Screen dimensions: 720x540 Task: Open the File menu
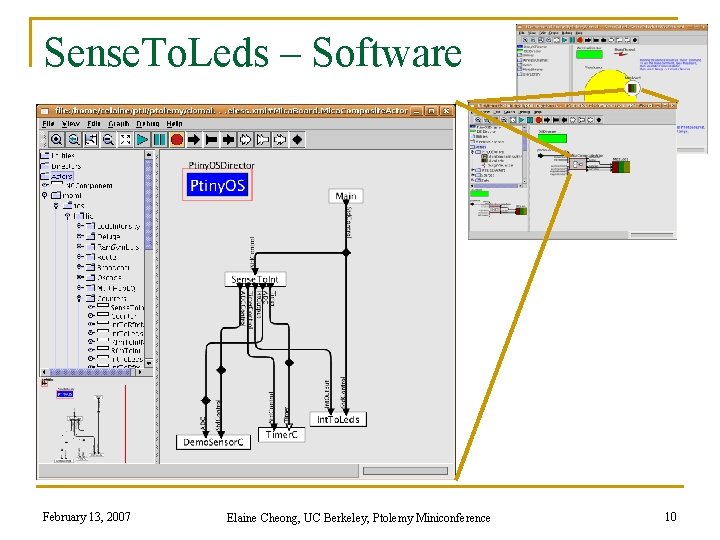[x=48, y=124]
